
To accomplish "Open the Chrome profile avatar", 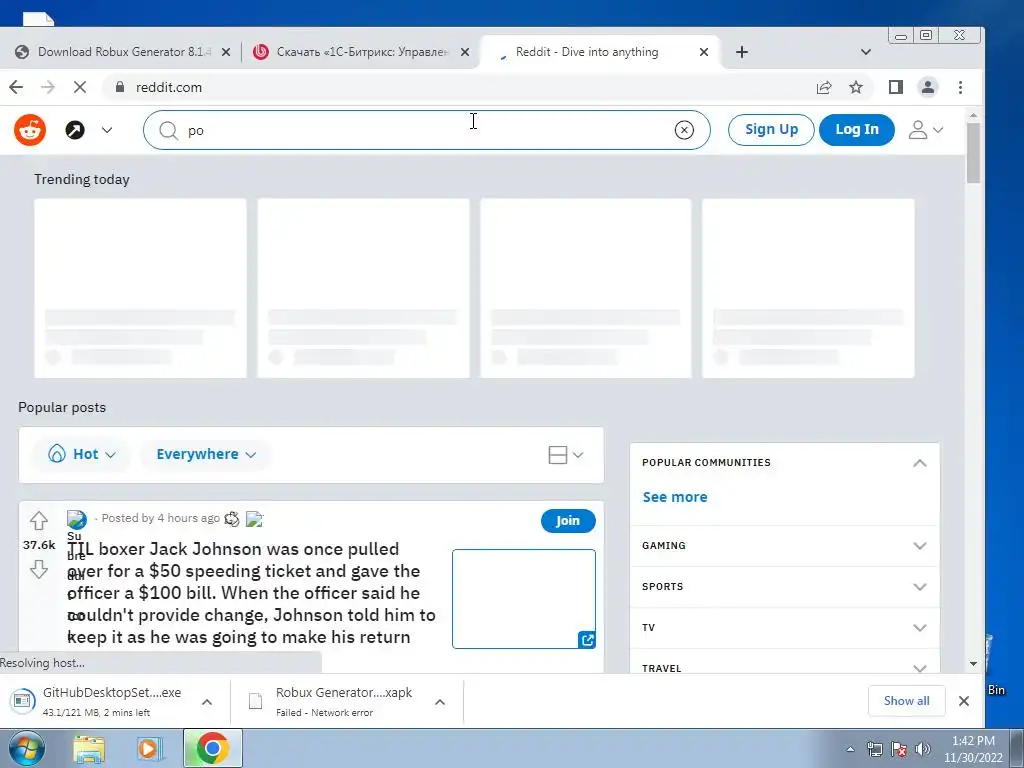I will pos(928,87).
